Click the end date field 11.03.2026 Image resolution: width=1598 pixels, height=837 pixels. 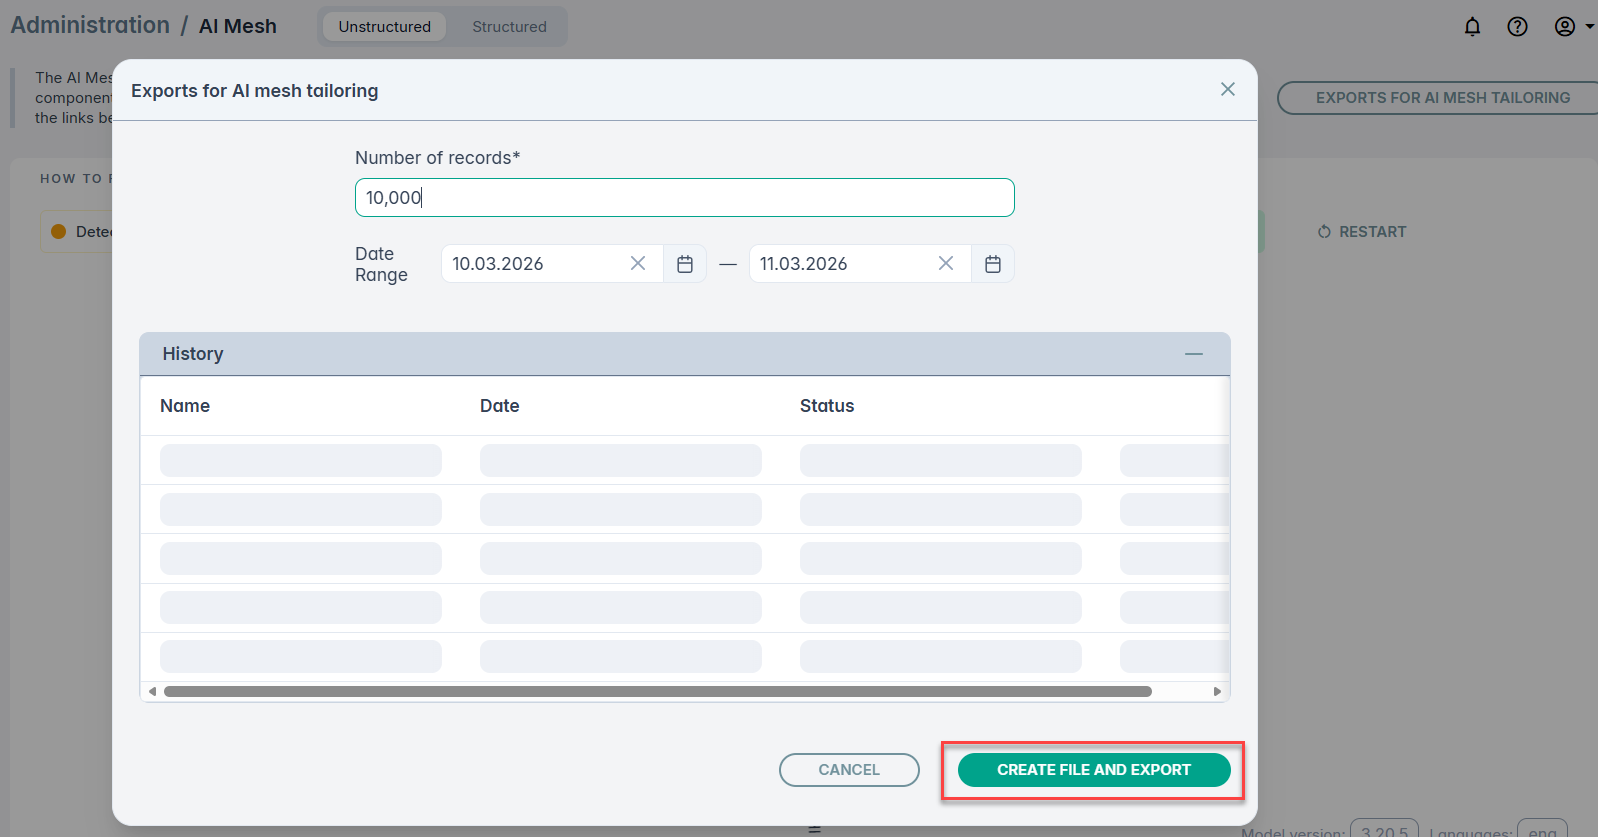pos(843,264)
